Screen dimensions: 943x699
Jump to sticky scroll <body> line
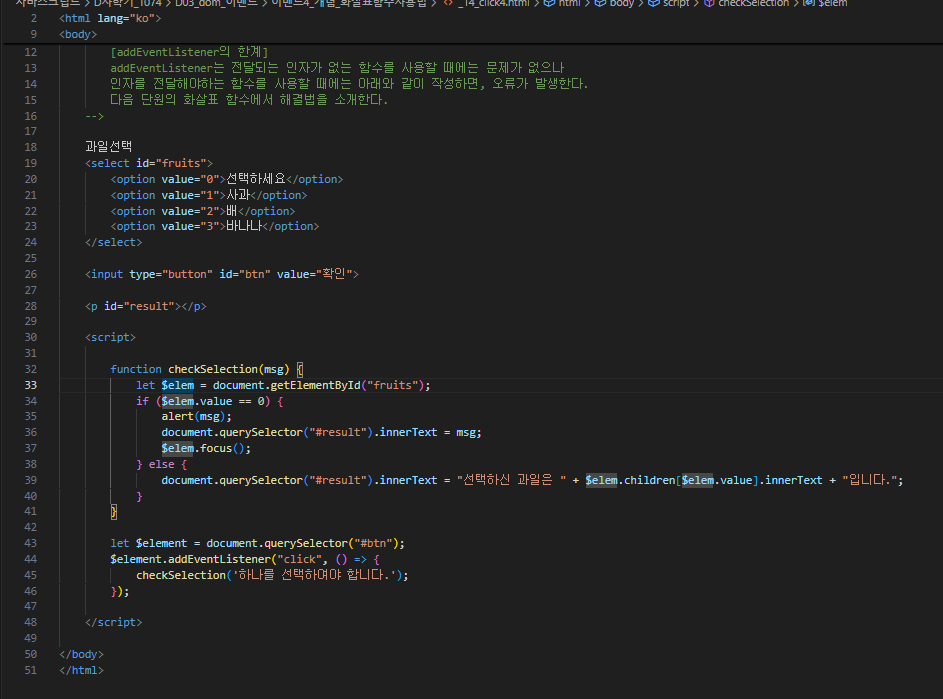coord(78,34)
